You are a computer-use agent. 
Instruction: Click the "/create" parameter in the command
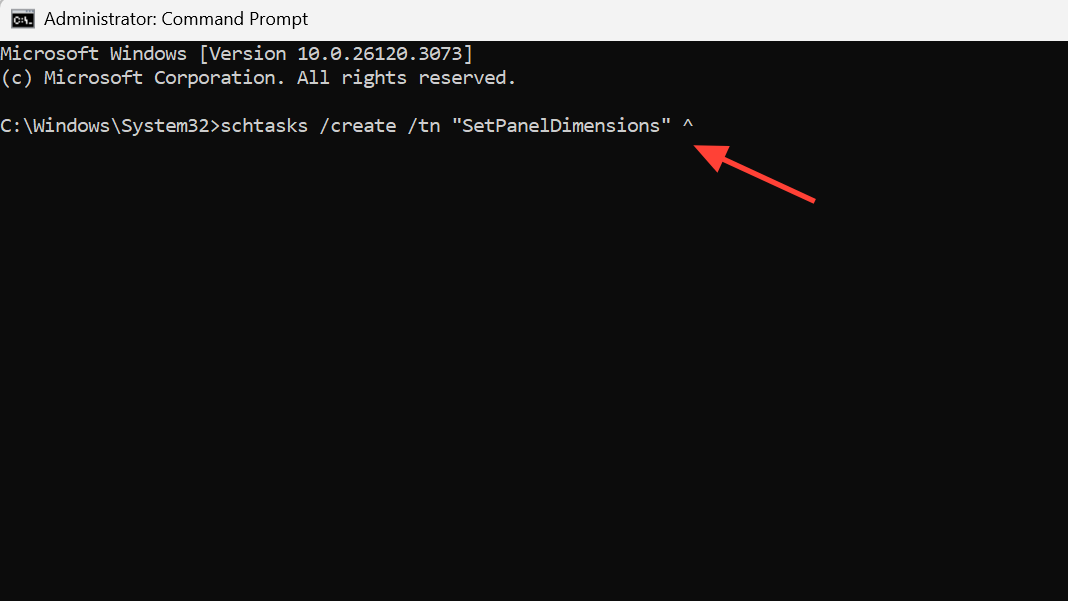point(358,126)
